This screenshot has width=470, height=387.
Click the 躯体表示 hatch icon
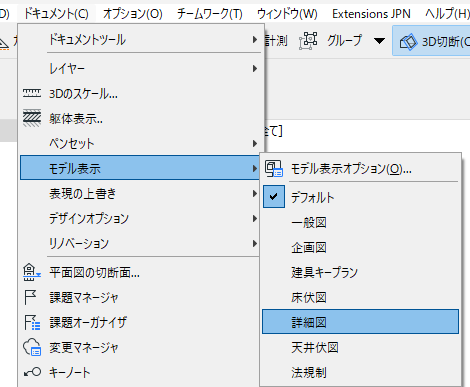point(32,118)
